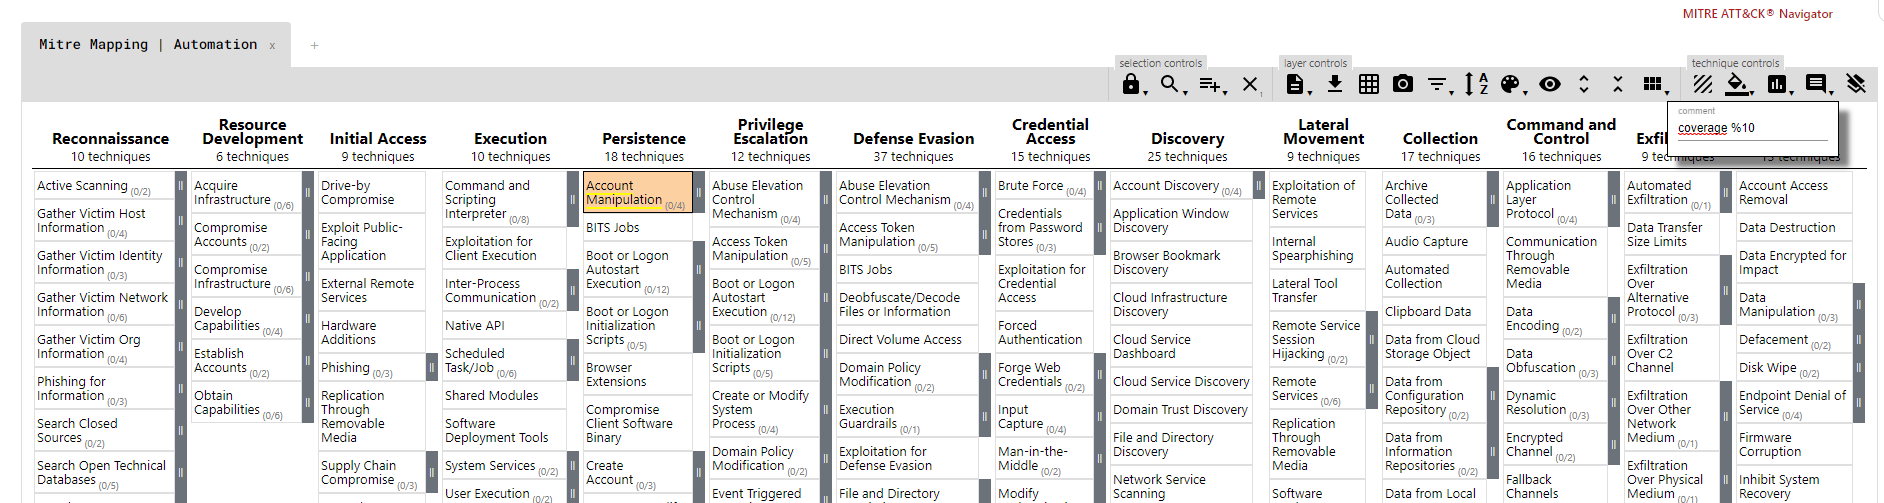Download layer as JSON arrow icon
The width and height of the screenshot is (1884, 503).
1335,84
